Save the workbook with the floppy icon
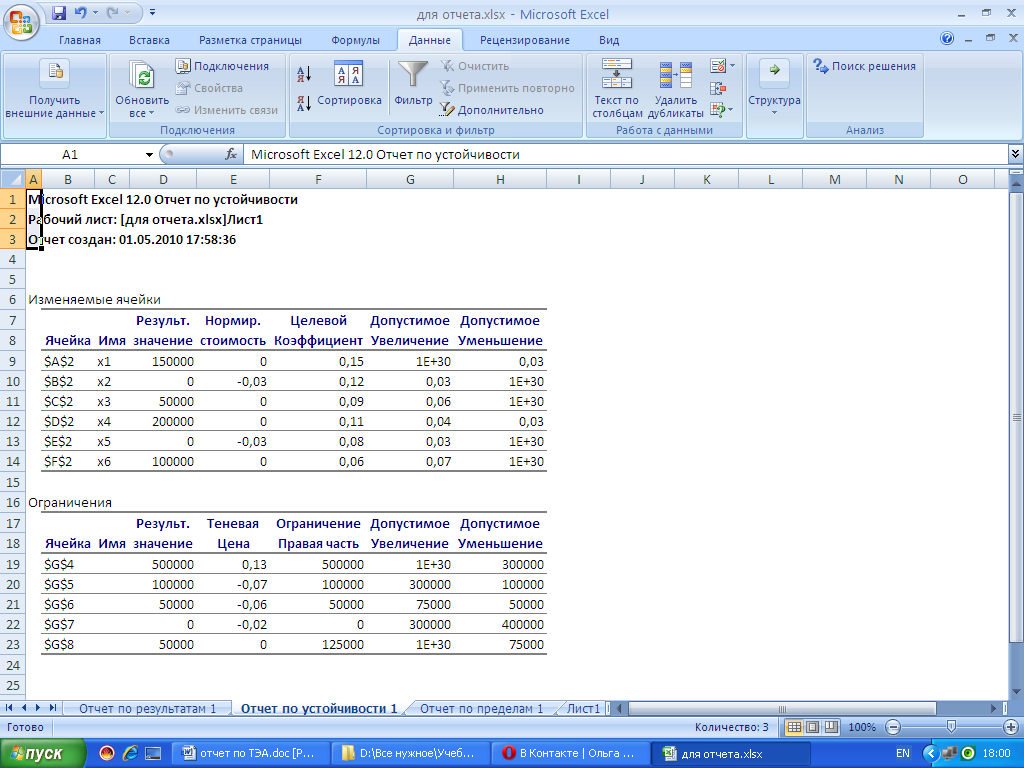This screenshot has height=768, width=1024. [x=59, y=12]
